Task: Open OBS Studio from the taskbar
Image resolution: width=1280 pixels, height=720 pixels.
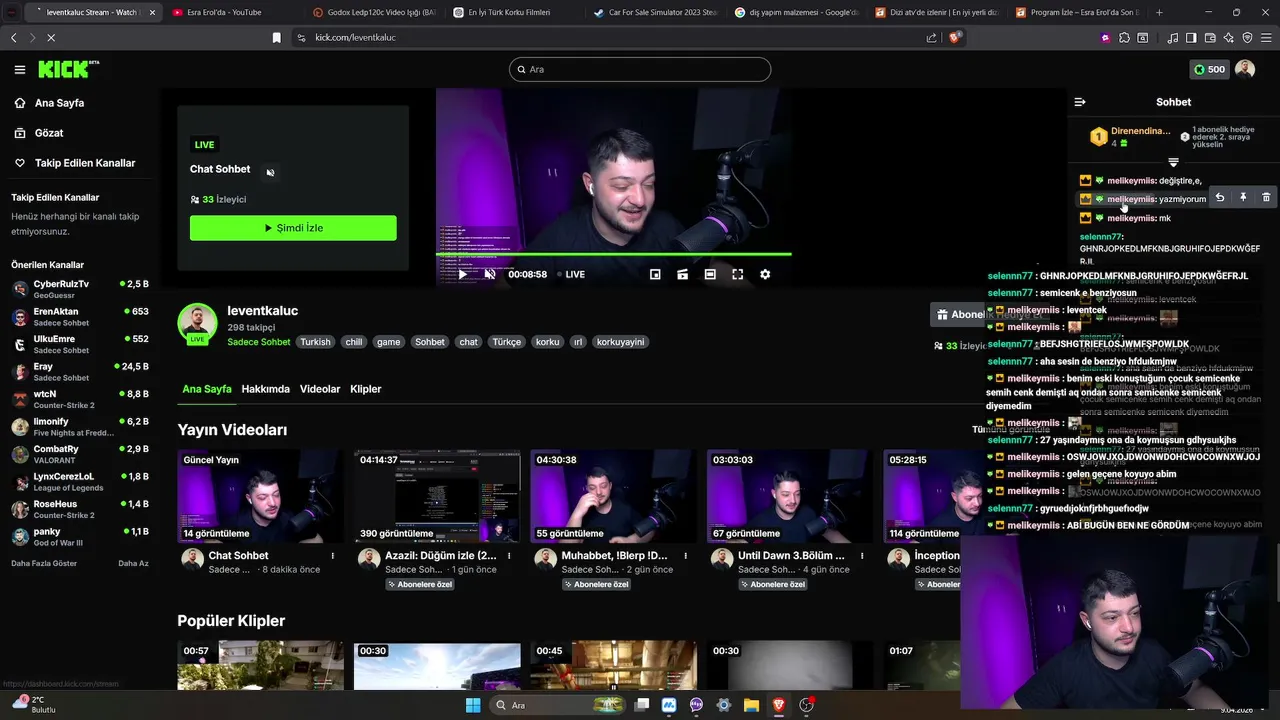Action: pyautogui.click(x=806, y=705)
